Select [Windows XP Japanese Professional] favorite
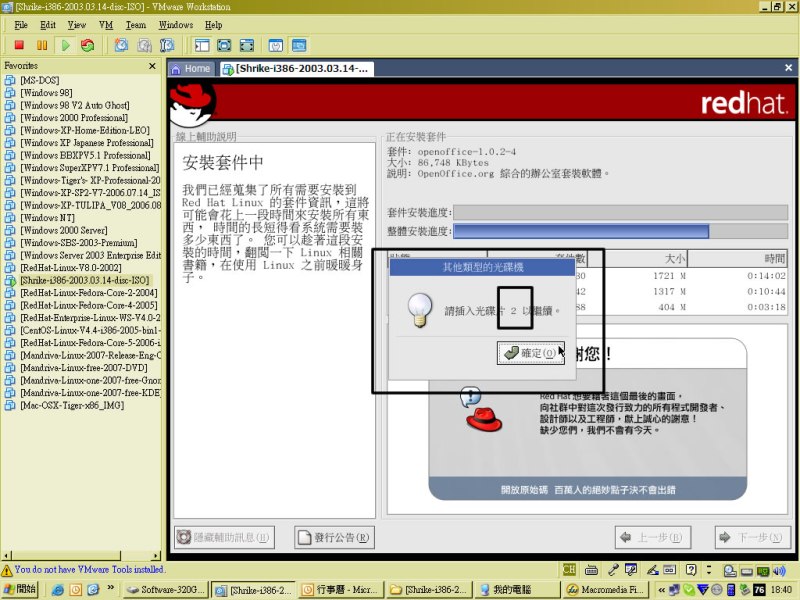The image size is (800, 600). tap(87, 142)
